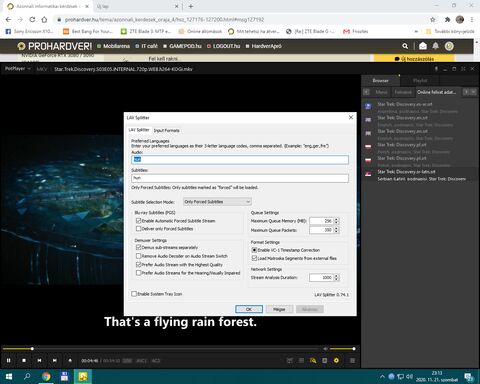Open the Prohardver messages envelope icon
This screenshot has height=384, width=480.
click(423, 46)
